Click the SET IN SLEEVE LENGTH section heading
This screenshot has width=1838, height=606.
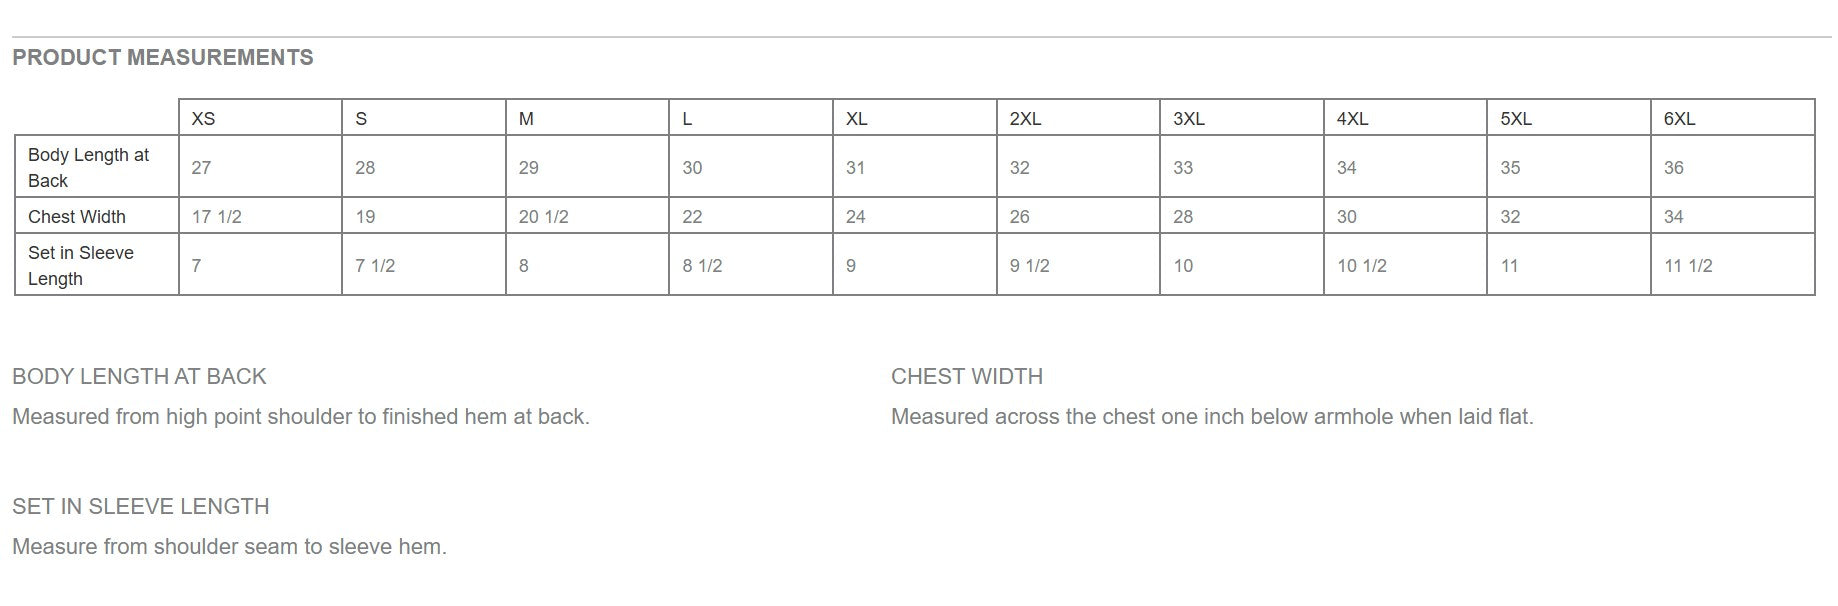tap(140, 506)
